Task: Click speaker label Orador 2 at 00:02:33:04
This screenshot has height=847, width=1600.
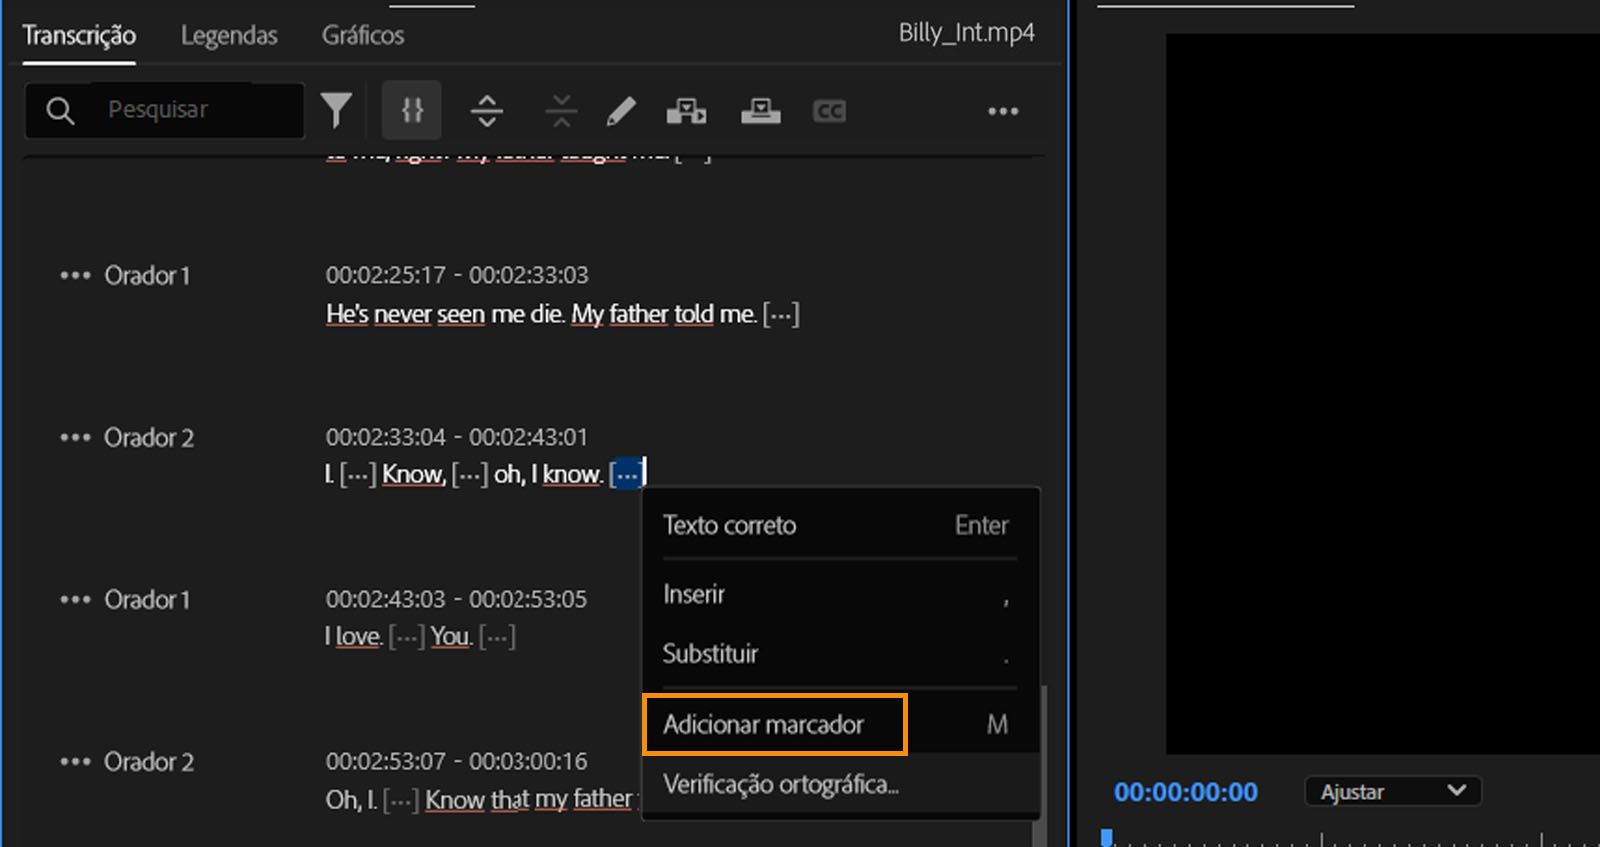Action: click(149, 437)
